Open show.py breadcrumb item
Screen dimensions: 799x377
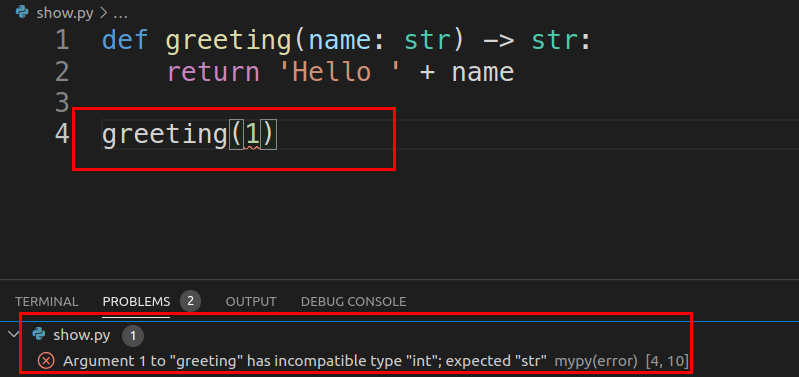pos(65,13)
